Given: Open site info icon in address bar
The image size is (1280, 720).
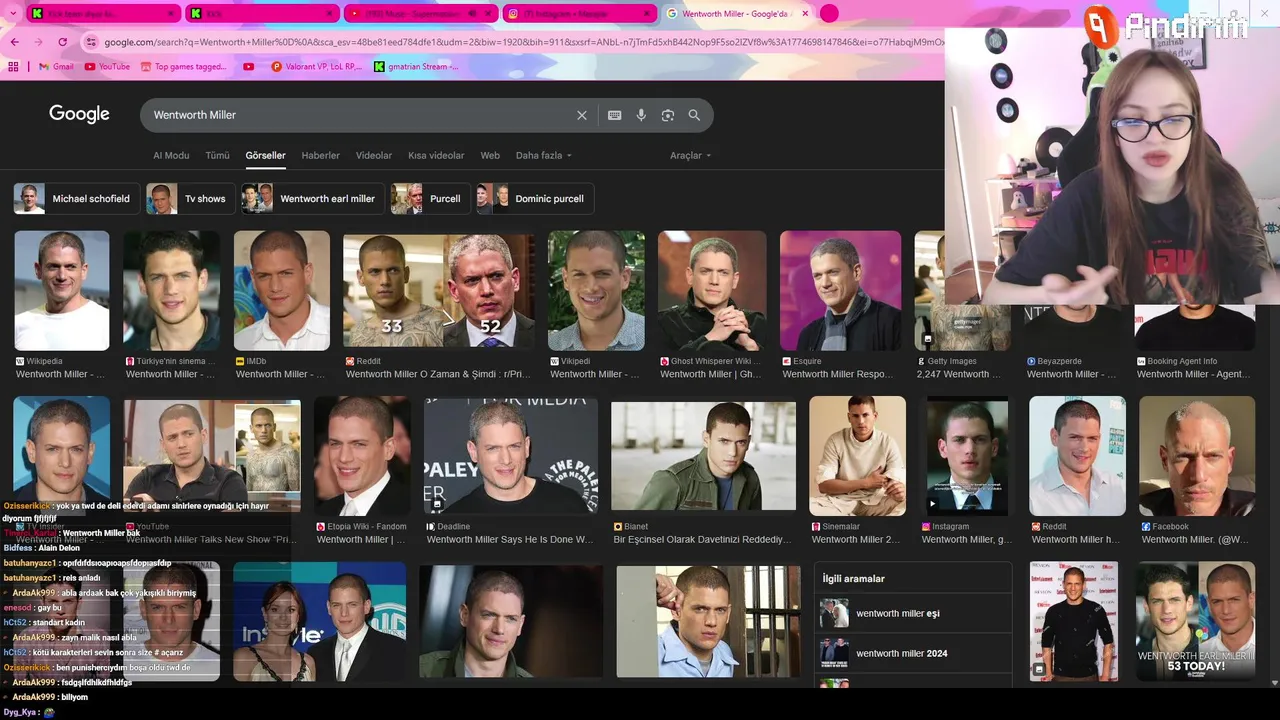Looking at the screenshot, I should (x=92, y=42).
